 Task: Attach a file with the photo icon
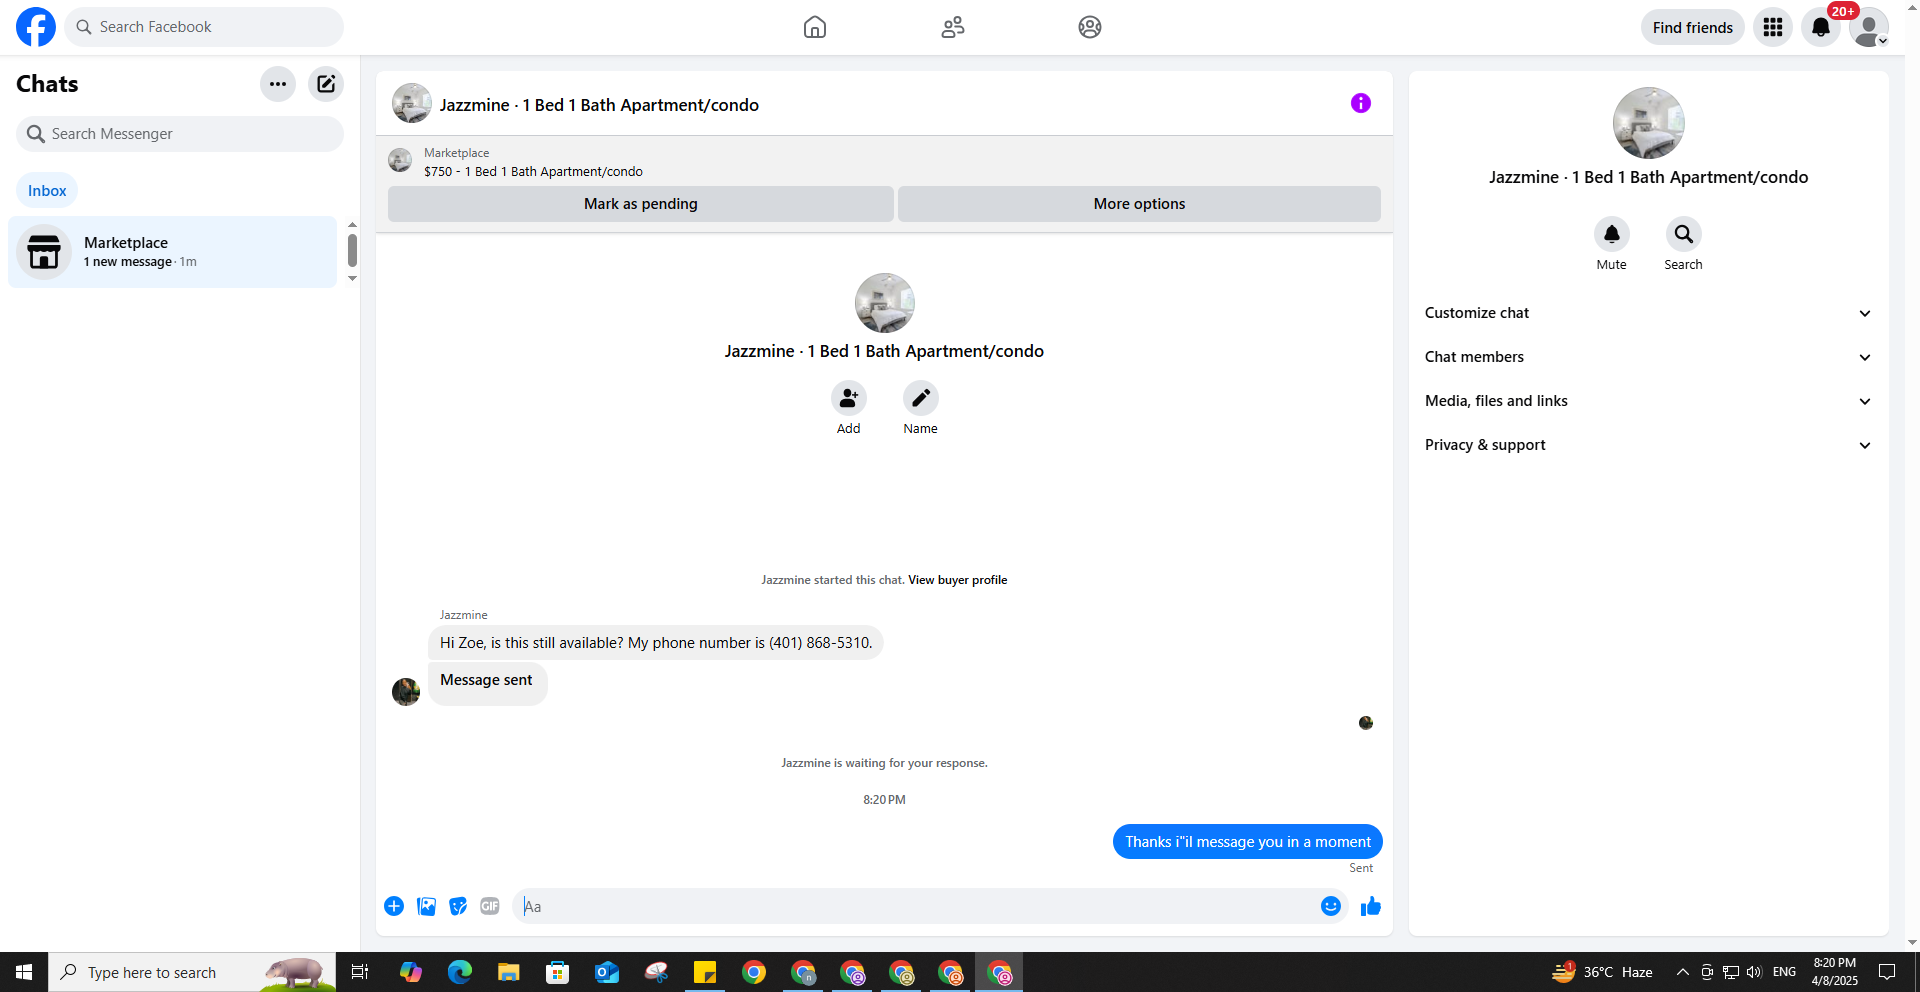tap(426, 906)
